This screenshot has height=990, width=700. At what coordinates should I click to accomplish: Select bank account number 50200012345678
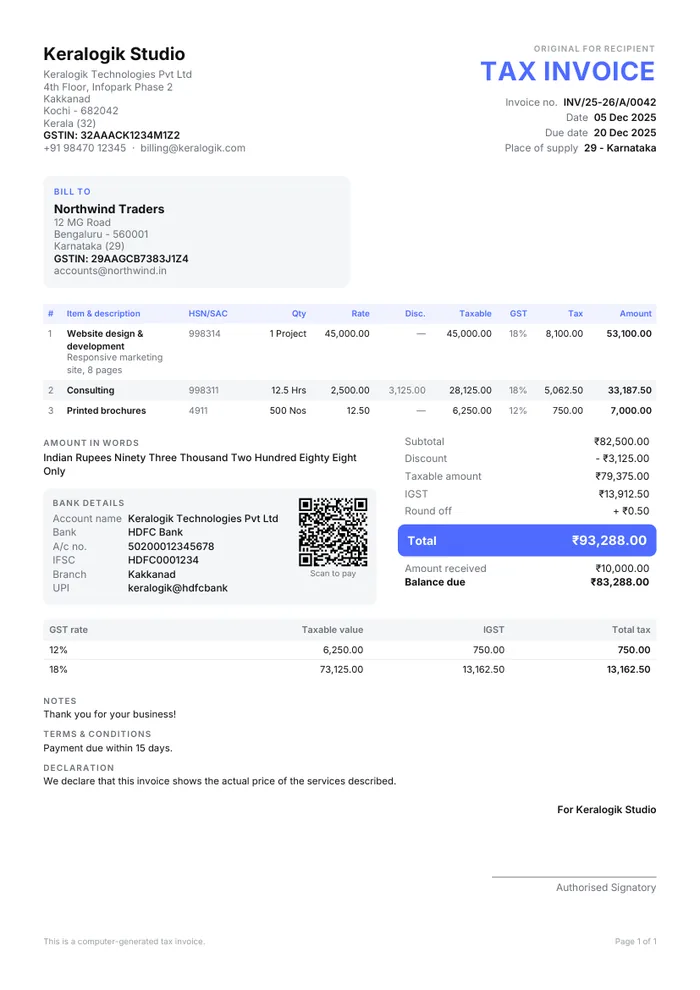pos(171,546)
